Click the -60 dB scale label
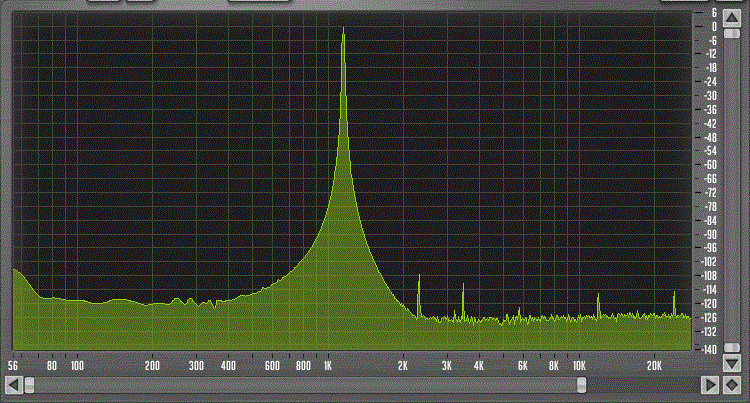 click(711, 165)
